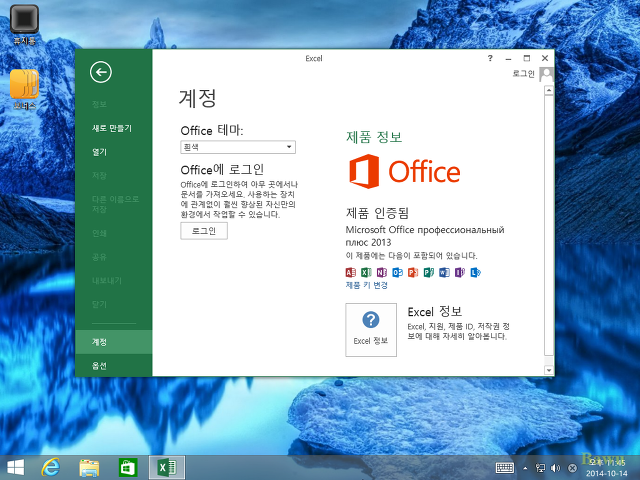
Task: Click the InfoPath product icon
Action: point(460,272)
